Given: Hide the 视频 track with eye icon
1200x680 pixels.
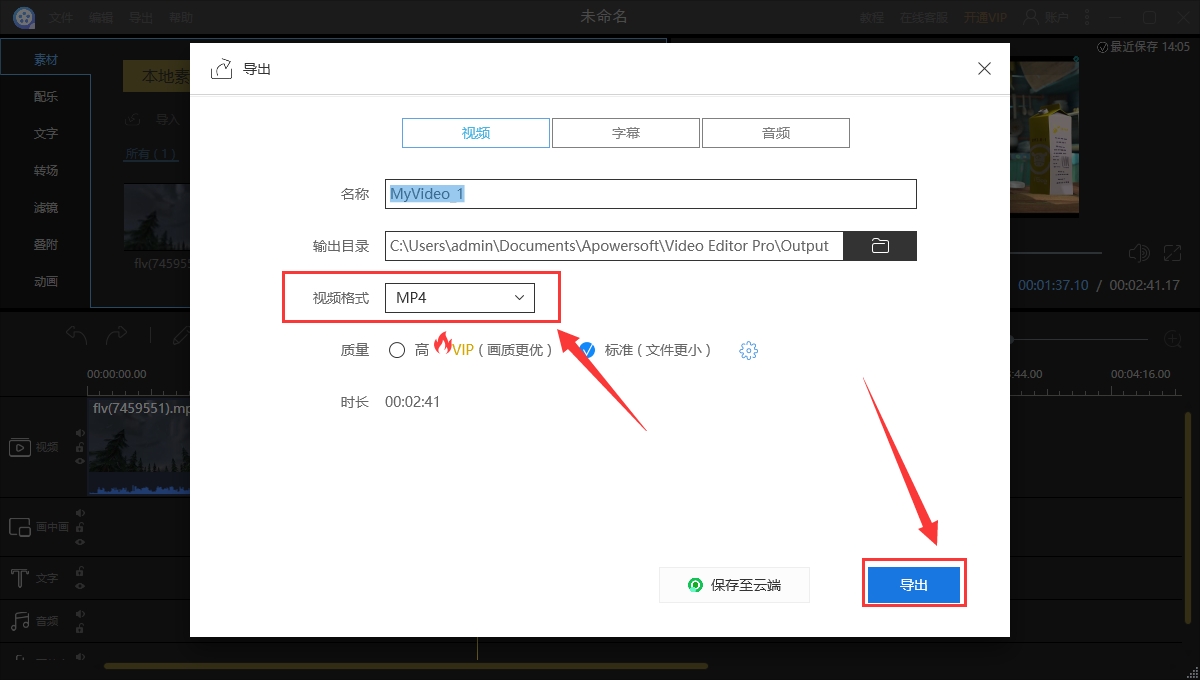Looking at the screenshot, I should pos(80,461).
